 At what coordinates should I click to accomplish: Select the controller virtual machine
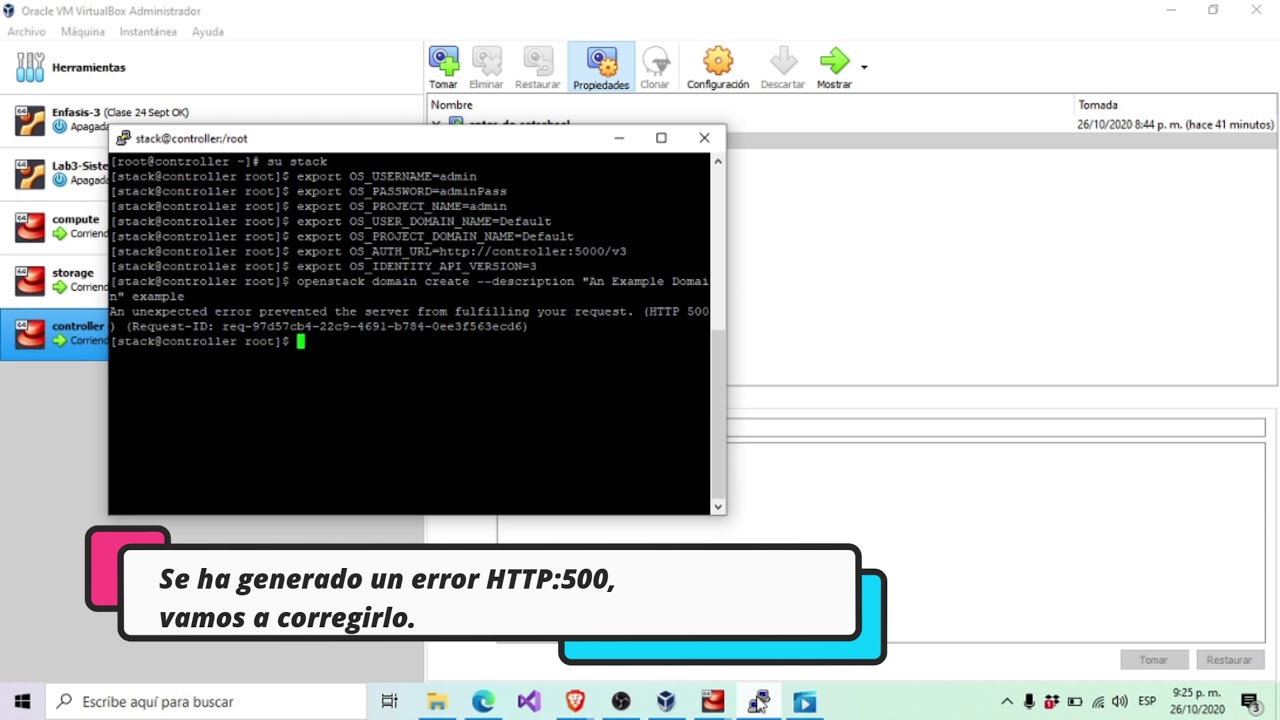coord(55,333)
